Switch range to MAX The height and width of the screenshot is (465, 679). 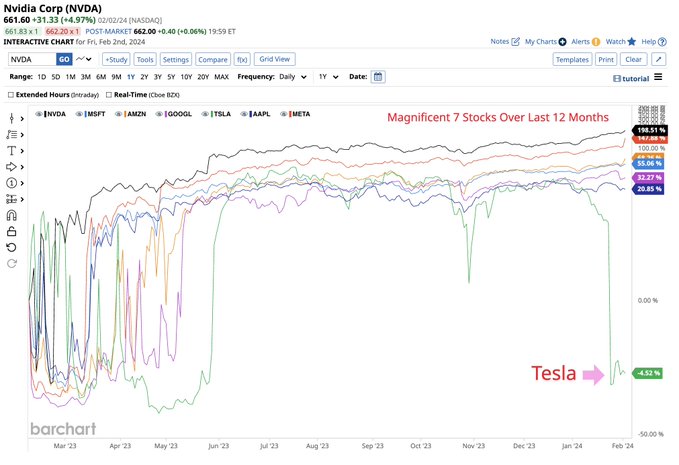[221, 76]
